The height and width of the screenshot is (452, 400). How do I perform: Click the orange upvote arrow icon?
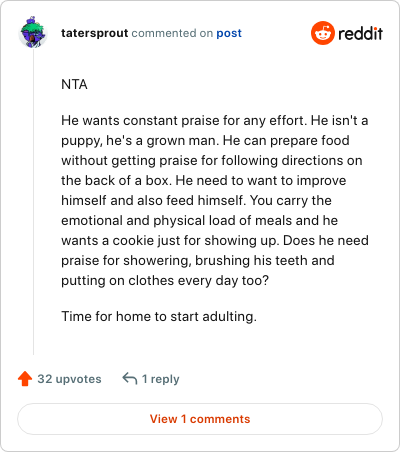point(25,379)
